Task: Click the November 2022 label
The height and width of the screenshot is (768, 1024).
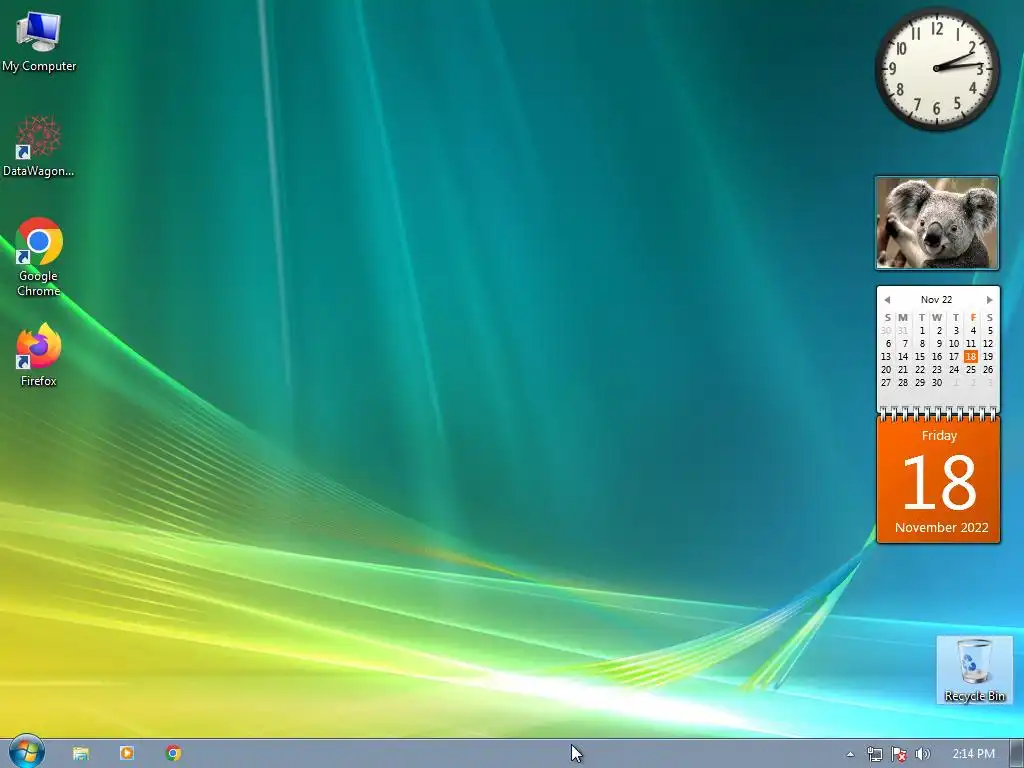Action: (941, 528)
